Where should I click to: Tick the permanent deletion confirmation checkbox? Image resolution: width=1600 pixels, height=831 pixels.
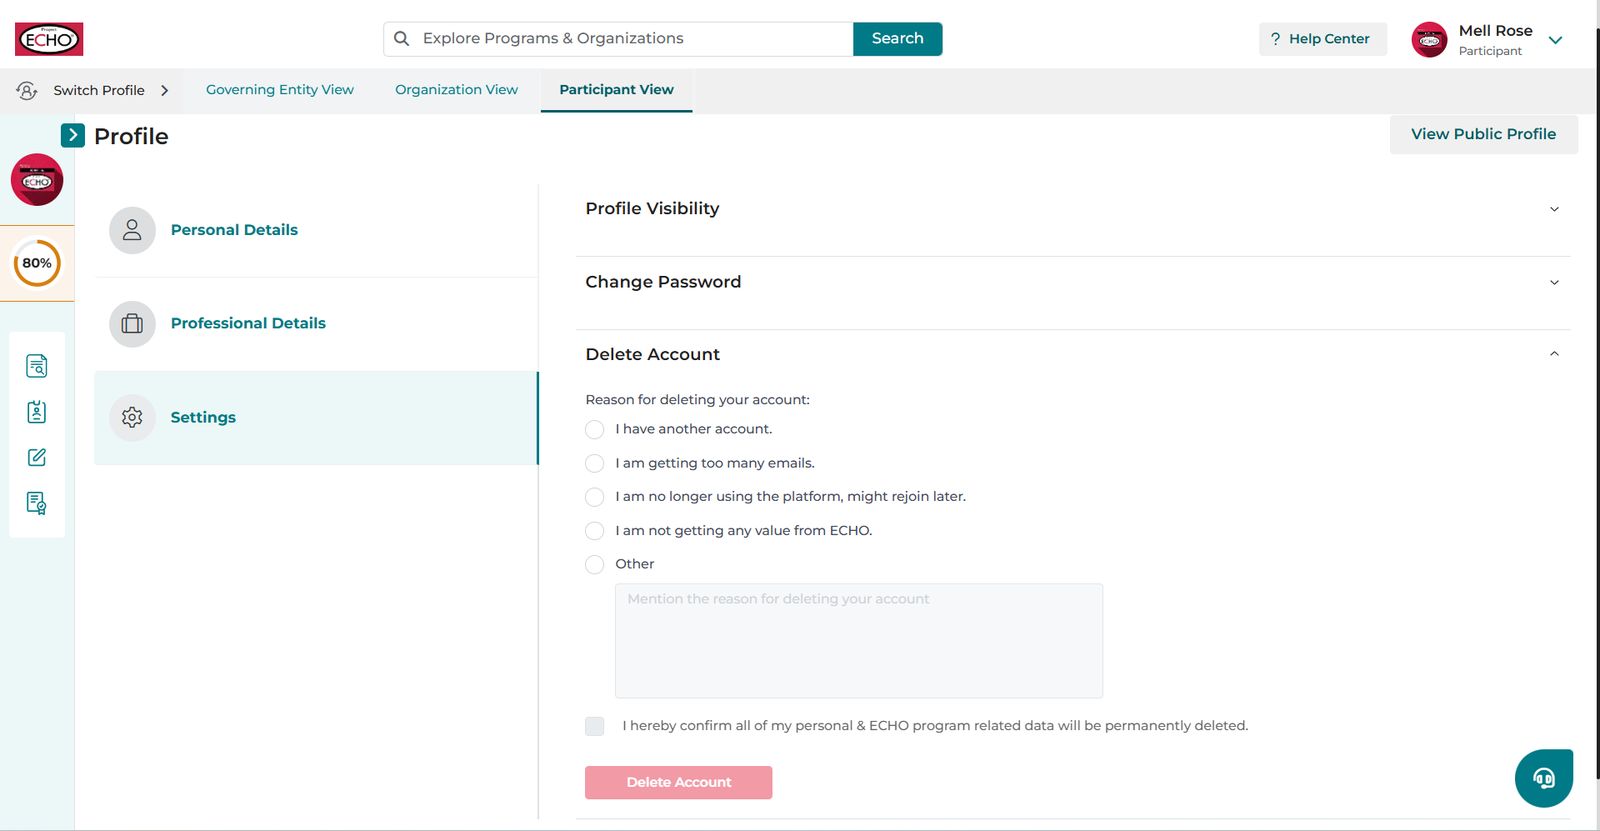click(x=594, y=726)
